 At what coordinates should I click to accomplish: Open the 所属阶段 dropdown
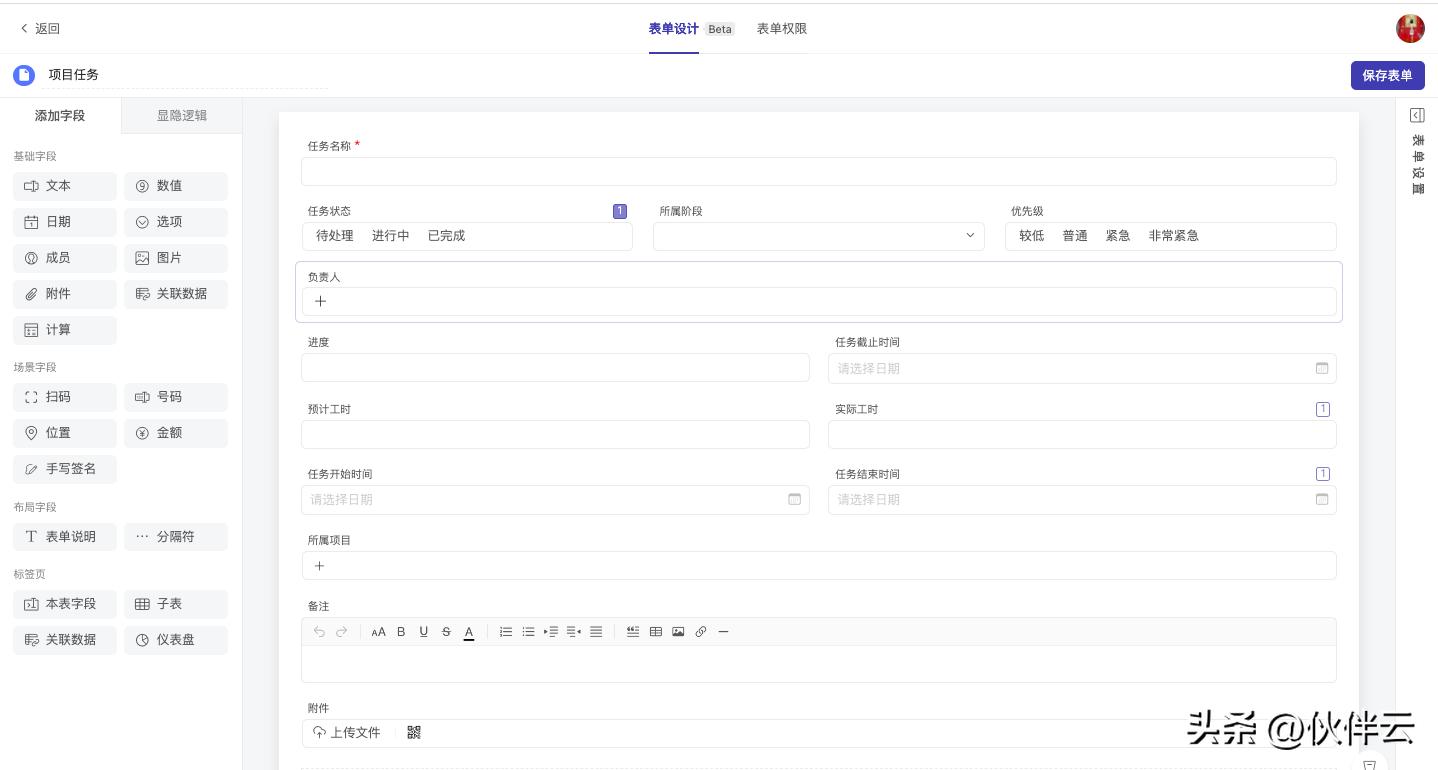pos(969,236)
